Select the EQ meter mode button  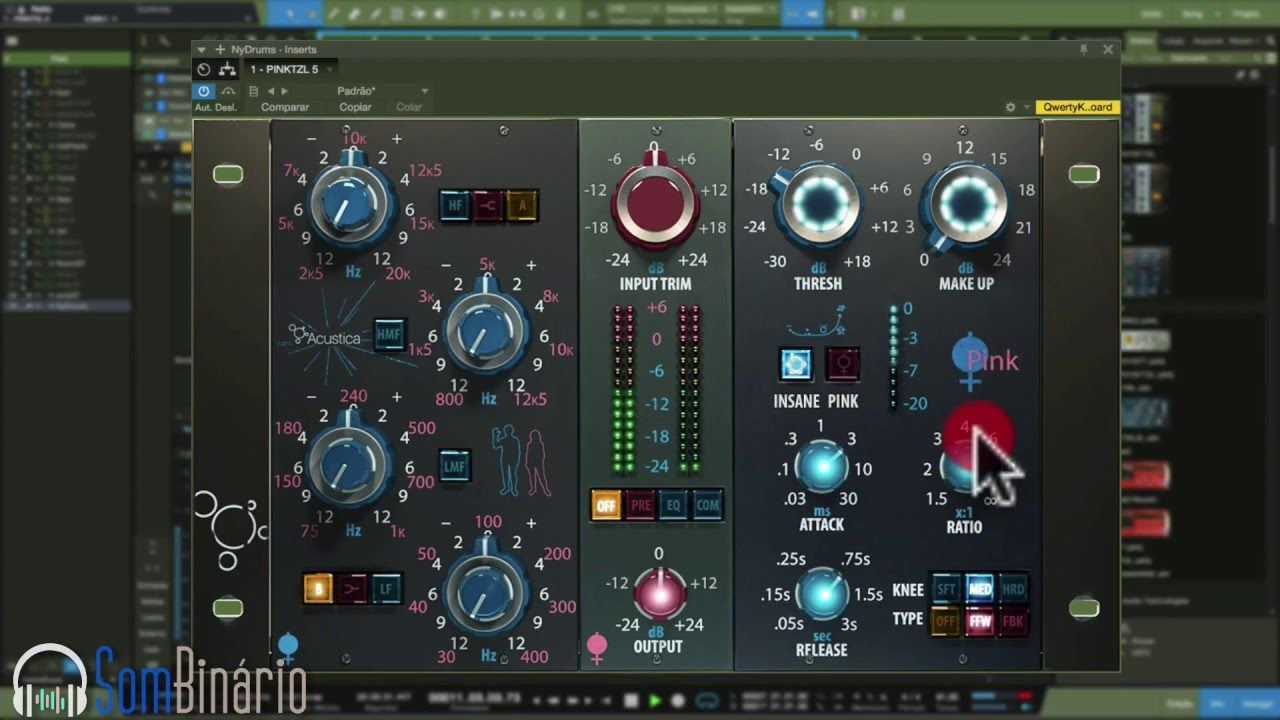point(674,505)
